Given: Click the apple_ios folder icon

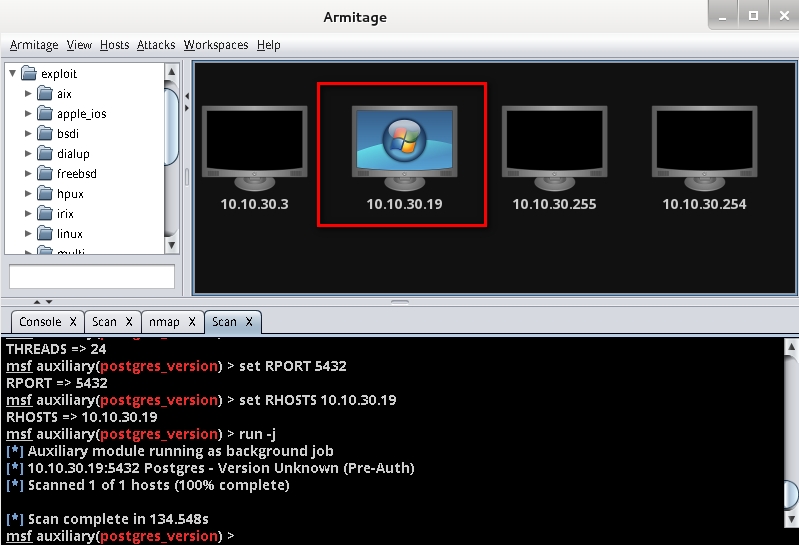Looking at the screenshot, I should [45, 113].
